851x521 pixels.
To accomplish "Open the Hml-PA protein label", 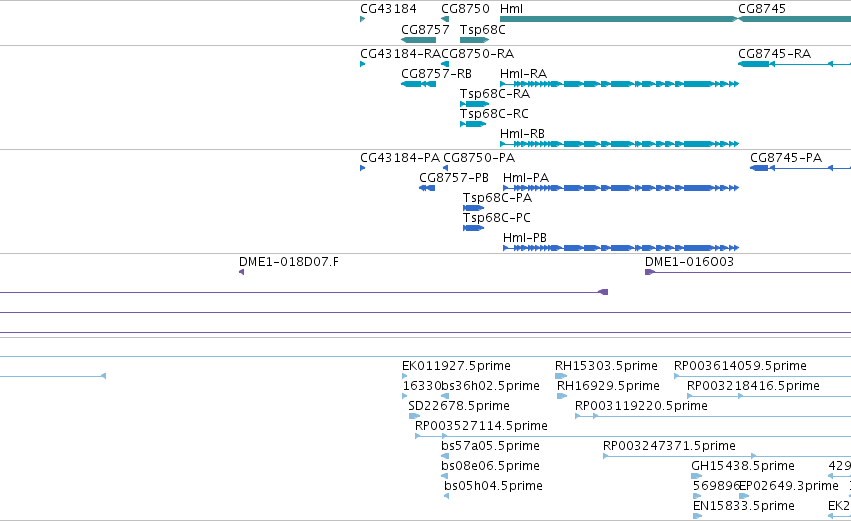I will pyautogui.click(x=526, y=178).
